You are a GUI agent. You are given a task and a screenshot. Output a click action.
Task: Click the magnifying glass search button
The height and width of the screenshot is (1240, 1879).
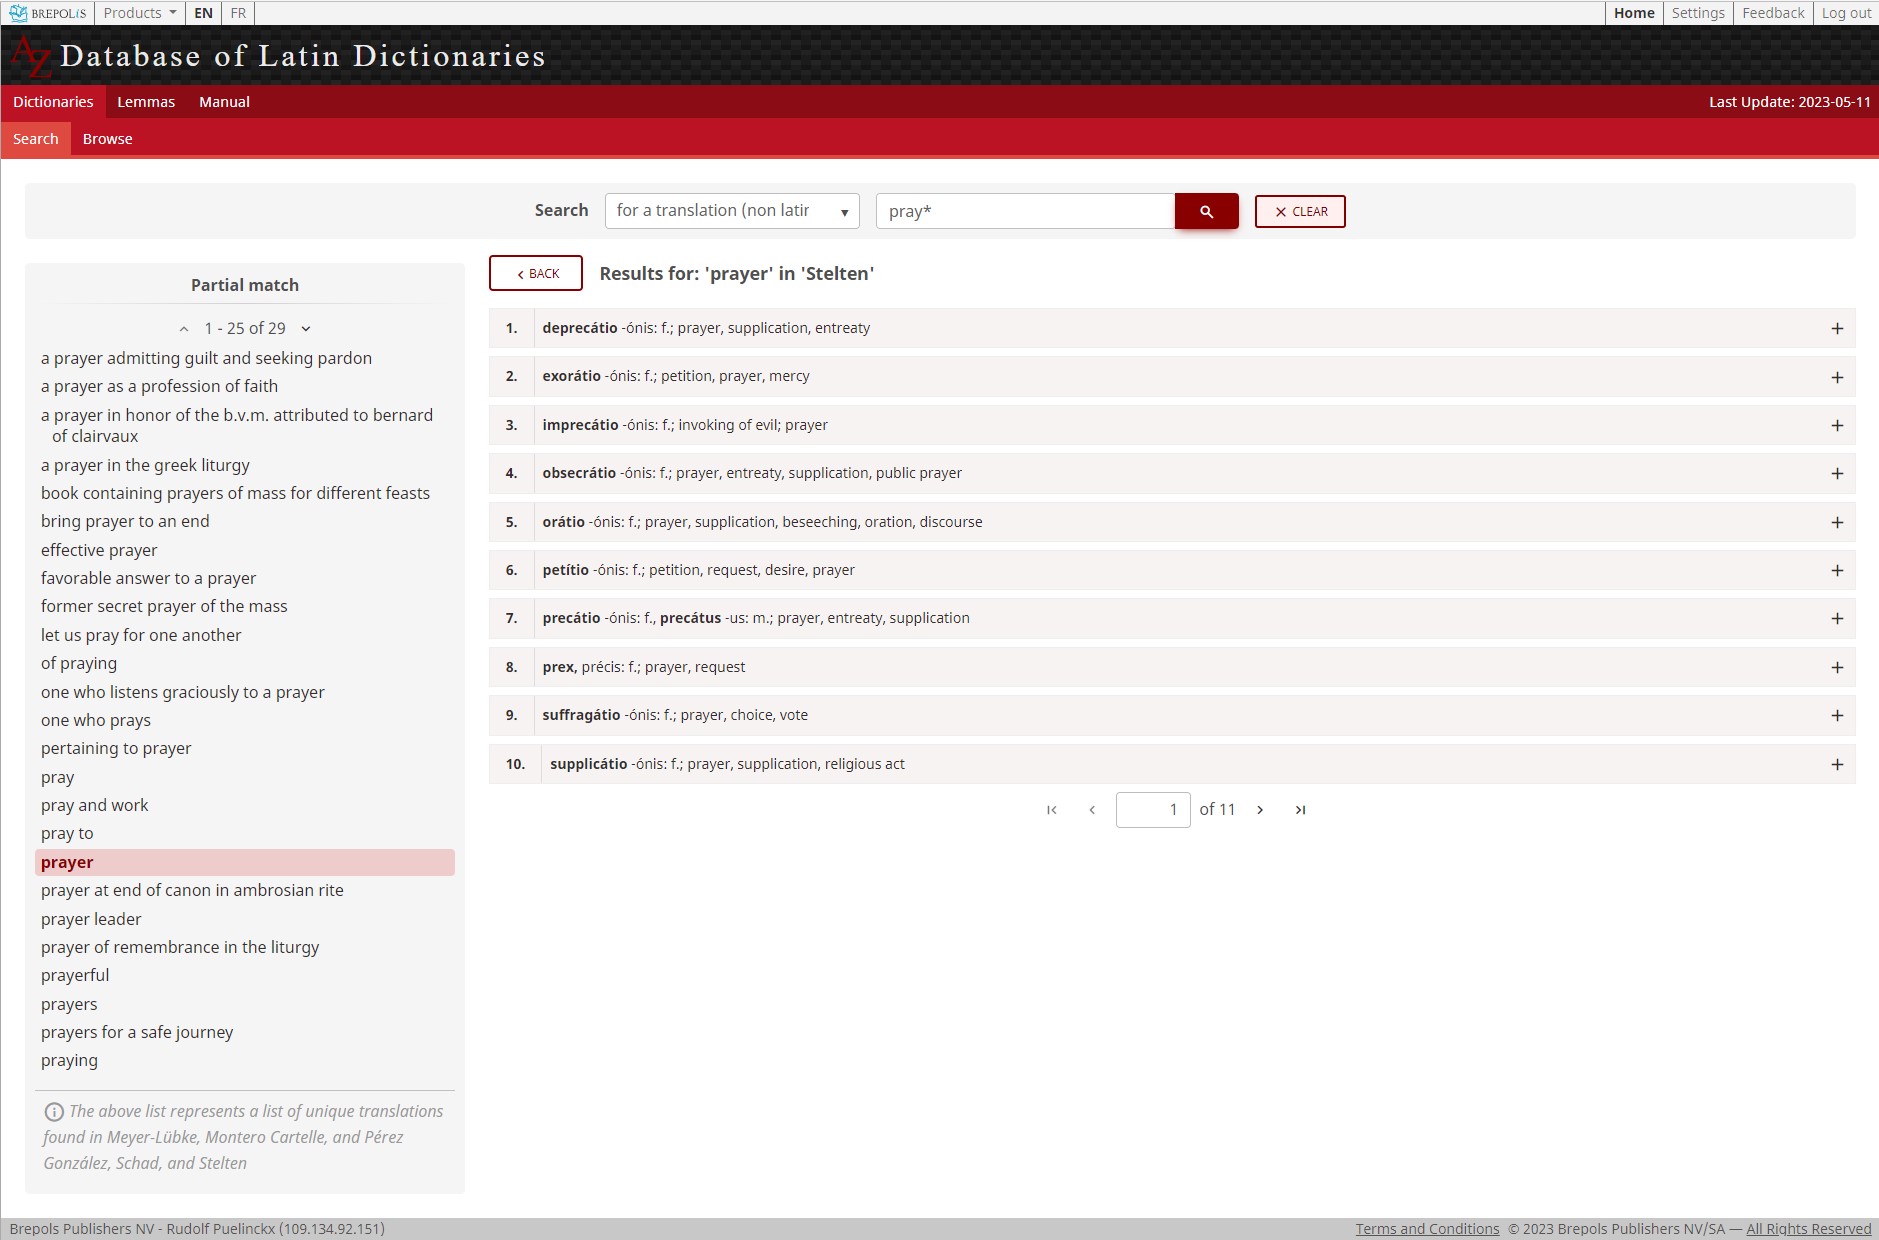click(x=1206, y=211)
